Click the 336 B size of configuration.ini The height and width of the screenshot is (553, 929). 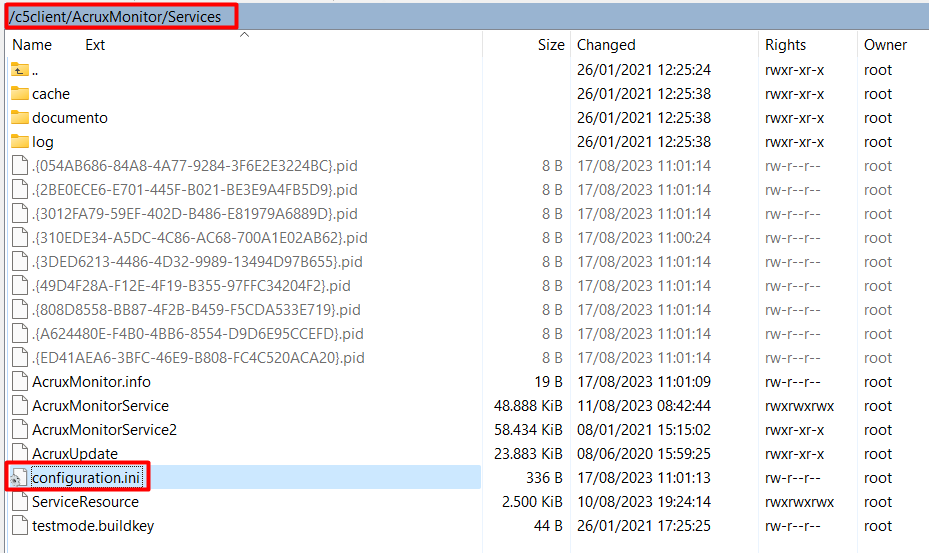pyautogui.click(x=544, y=478)
